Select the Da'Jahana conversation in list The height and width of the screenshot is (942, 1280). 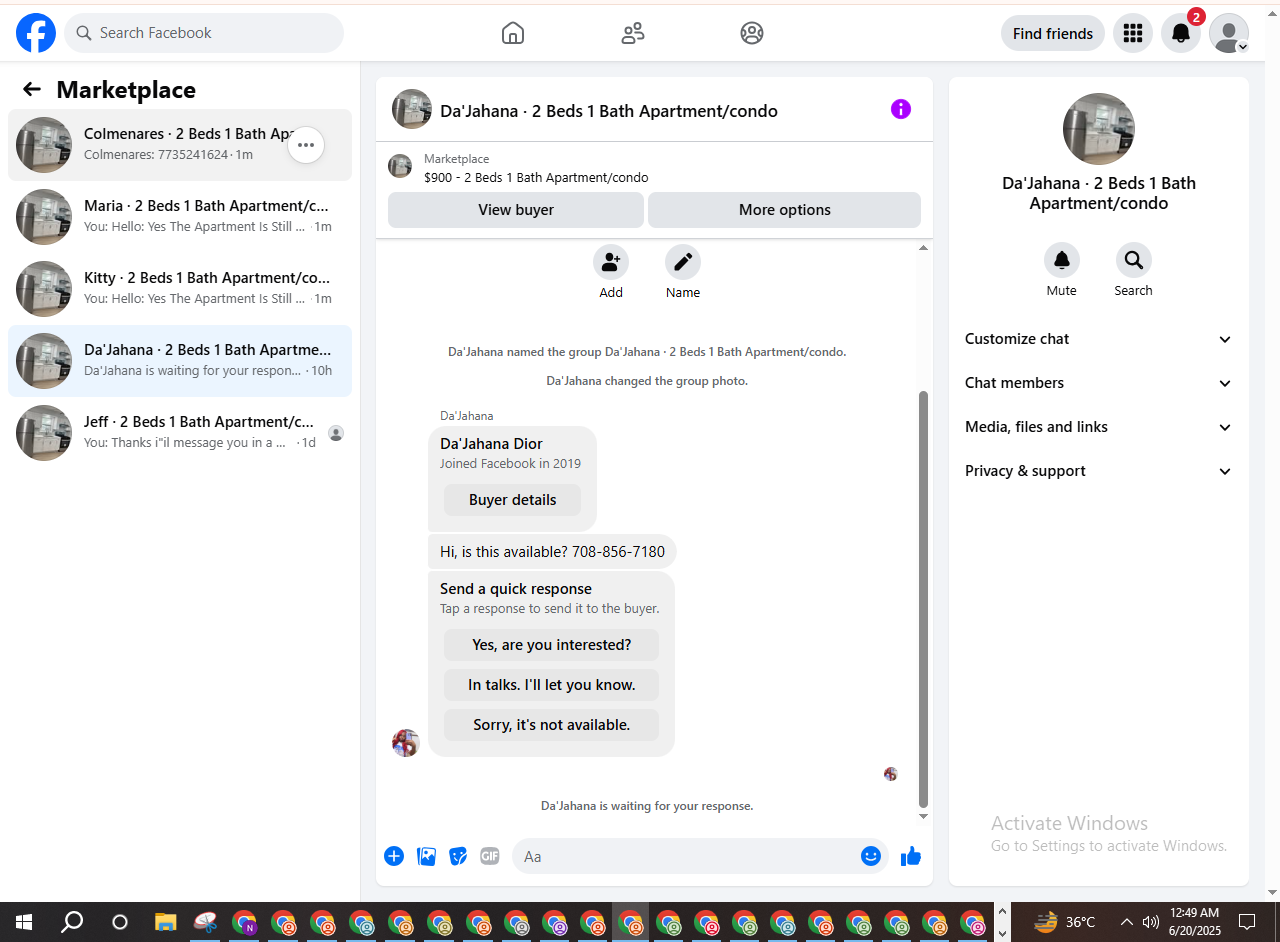[180, 361]
